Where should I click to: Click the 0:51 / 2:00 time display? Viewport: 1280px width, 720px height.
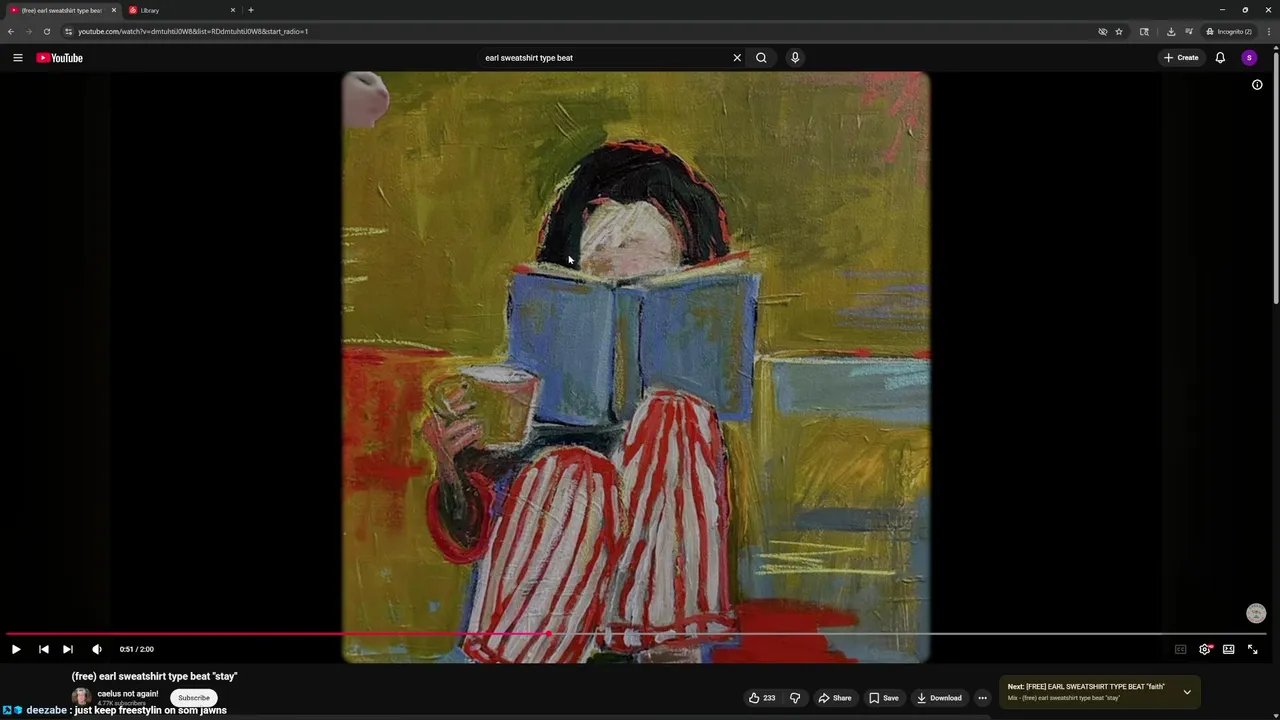point(137,649)
